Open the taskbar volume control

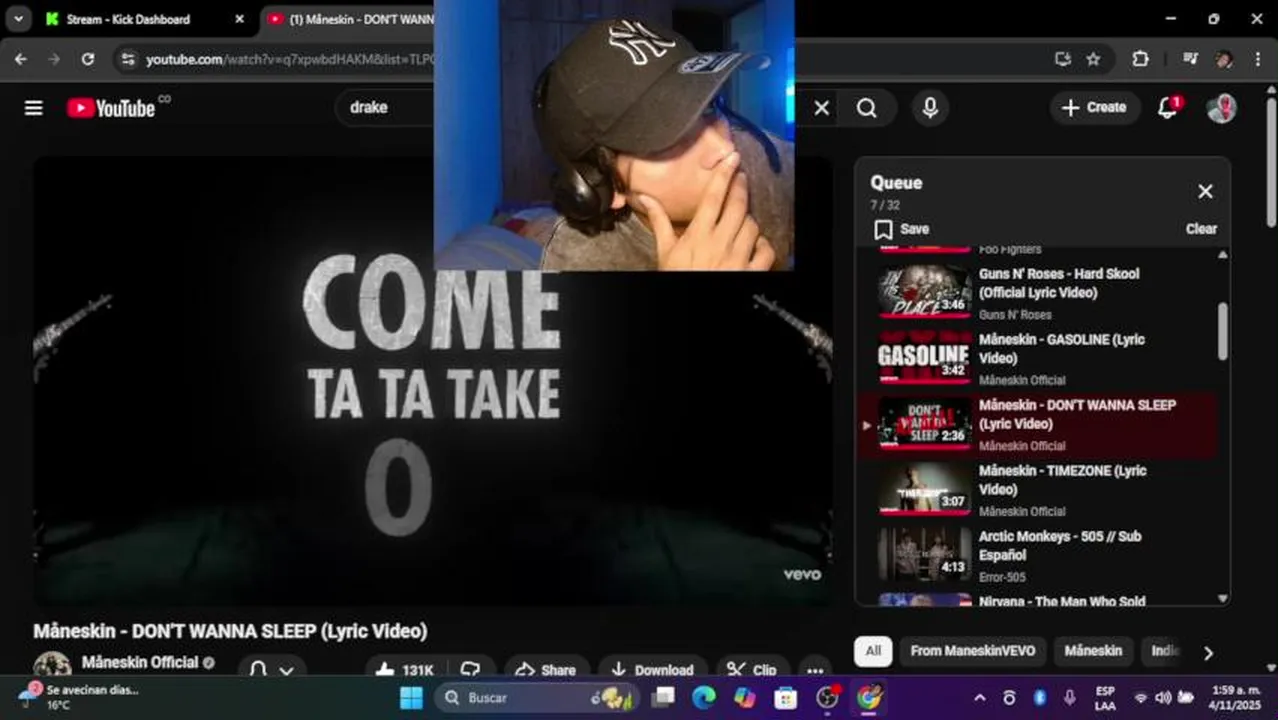1162,698
